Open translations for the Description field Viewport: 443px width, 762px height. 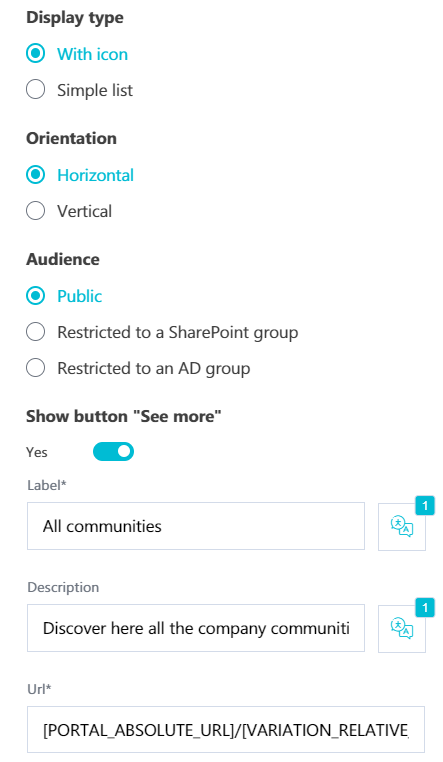tap(402, 628)
